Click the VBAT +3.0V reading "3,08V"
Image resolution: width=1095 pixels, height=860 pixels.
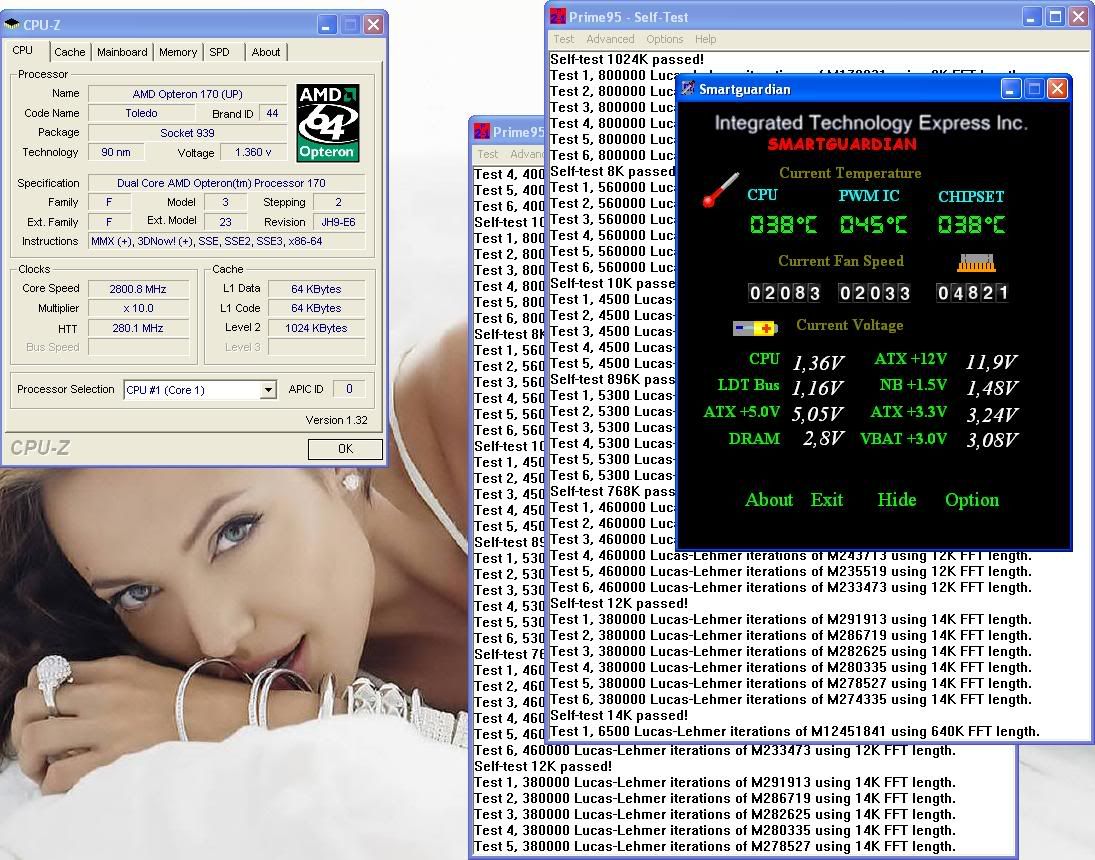(992, 439)
